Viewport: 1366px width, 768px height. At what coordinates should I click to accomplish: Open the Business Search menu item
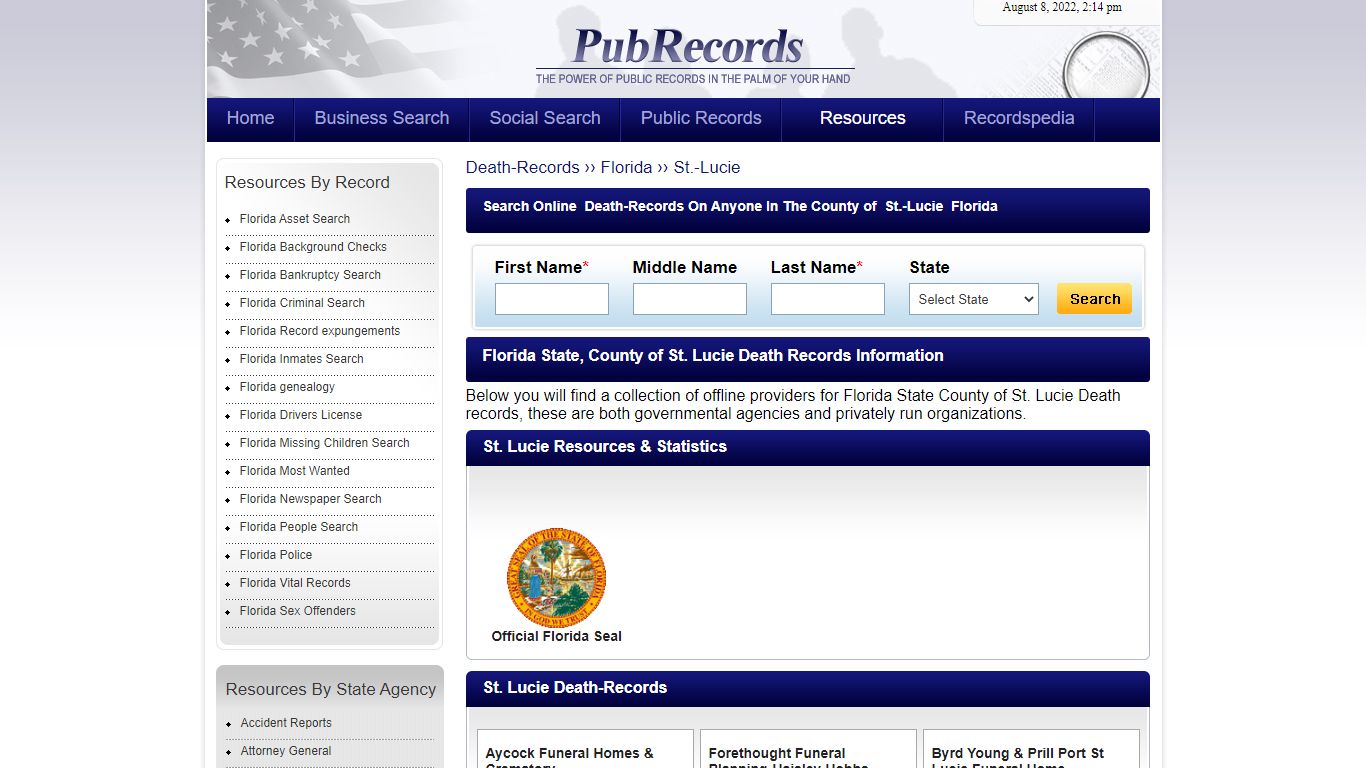(x=382, y=118)
